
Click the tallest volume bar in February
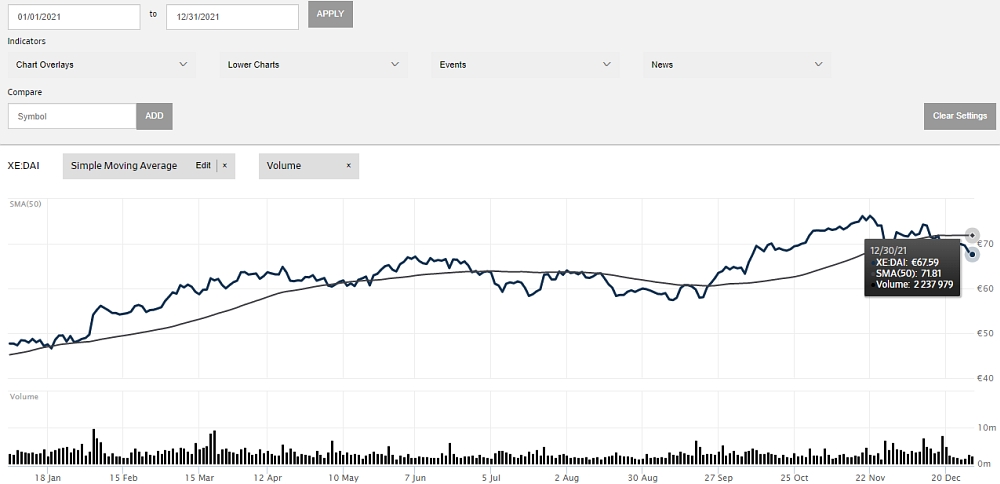click(x=94, y=447)
